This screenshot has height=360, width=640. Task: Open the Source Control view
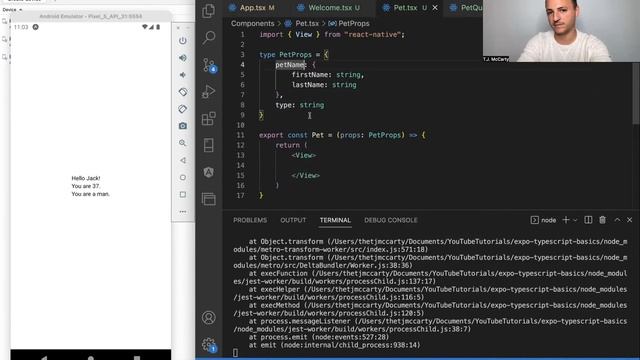(209, 65)
